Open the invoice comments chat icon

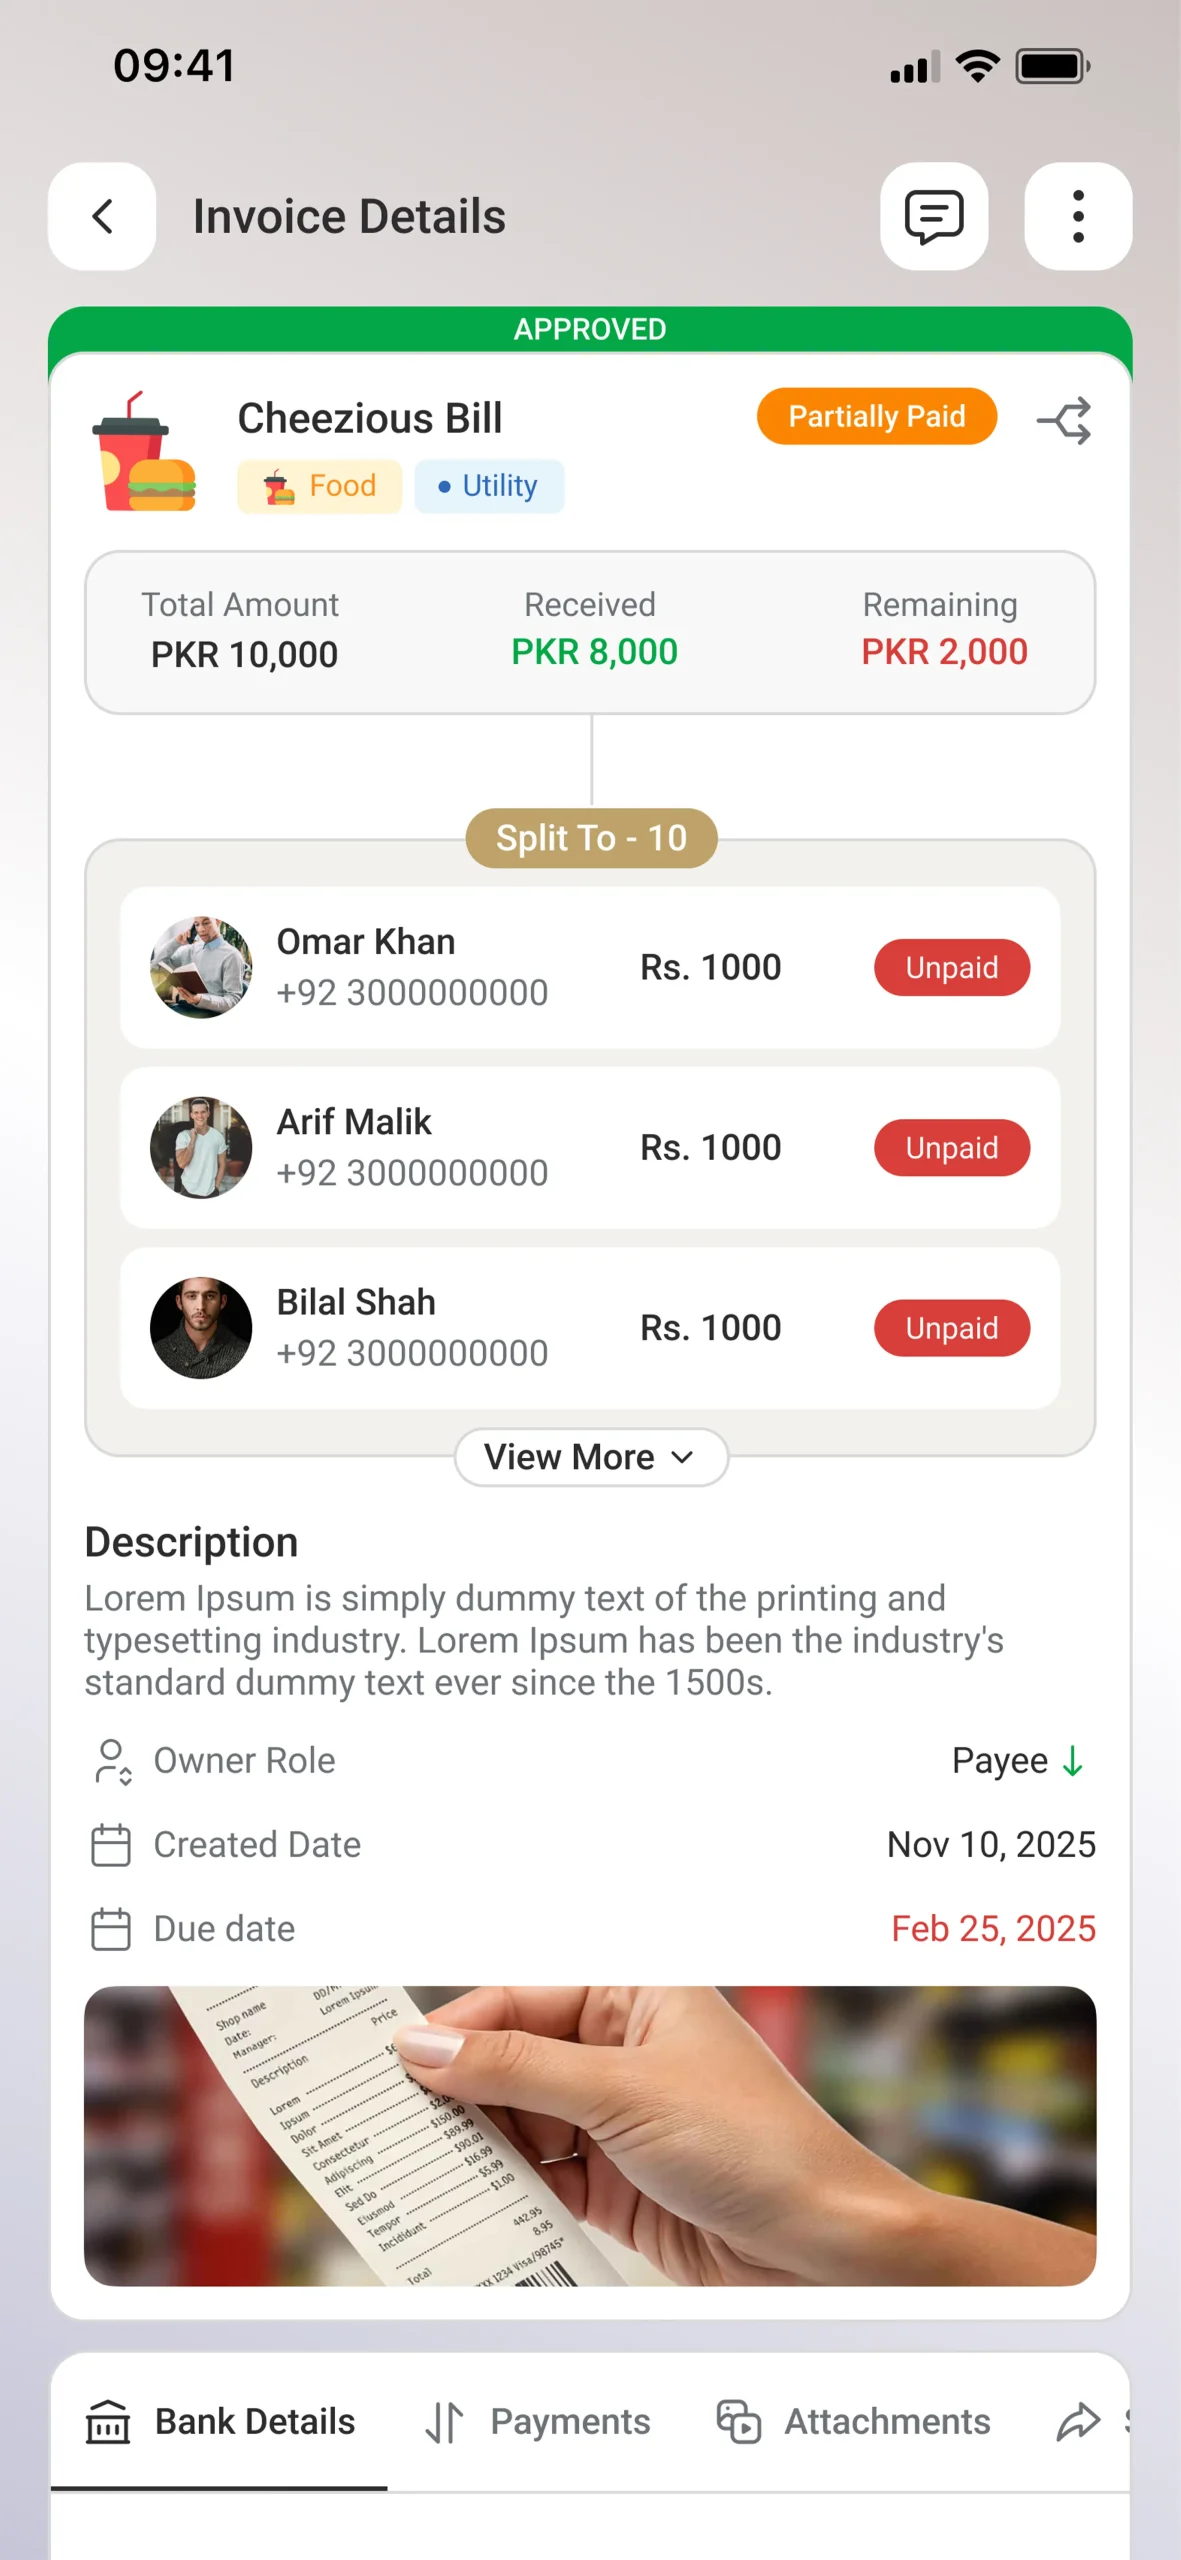(x=933, y=216)
